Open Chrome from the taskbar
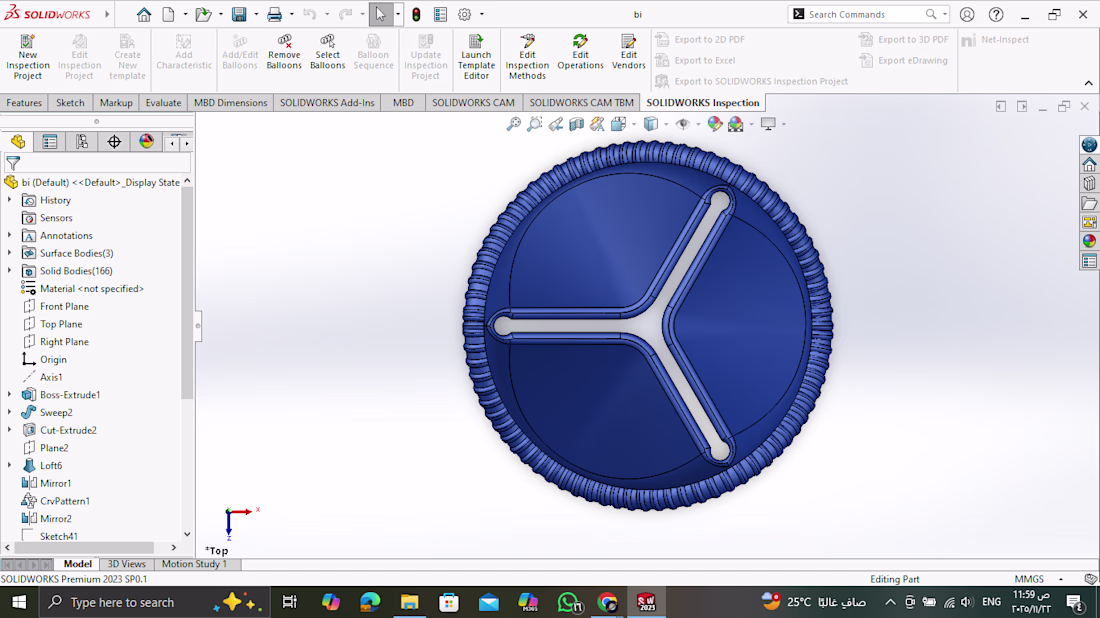 tap(608, 602)
